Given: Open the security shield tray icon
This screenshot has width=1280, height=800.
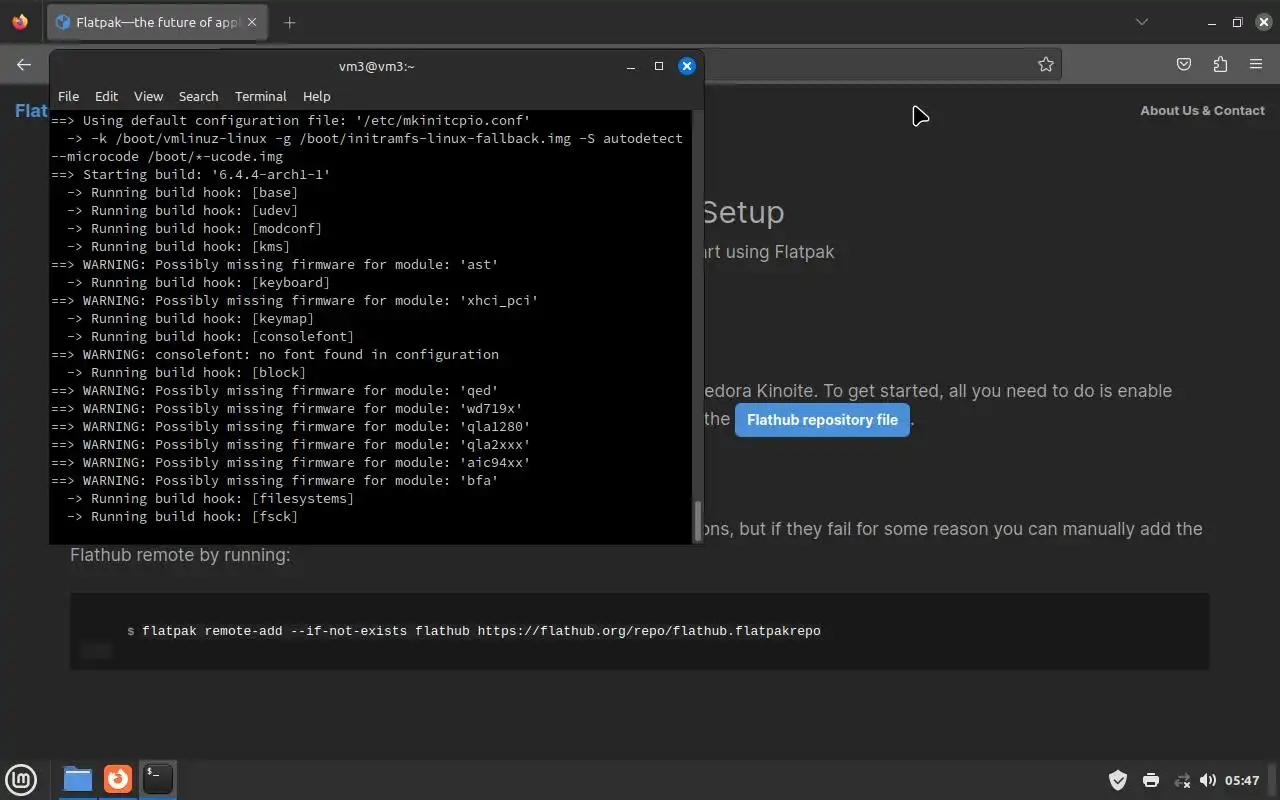Looking at the screenshot, I should click(x=1118, y=780).
